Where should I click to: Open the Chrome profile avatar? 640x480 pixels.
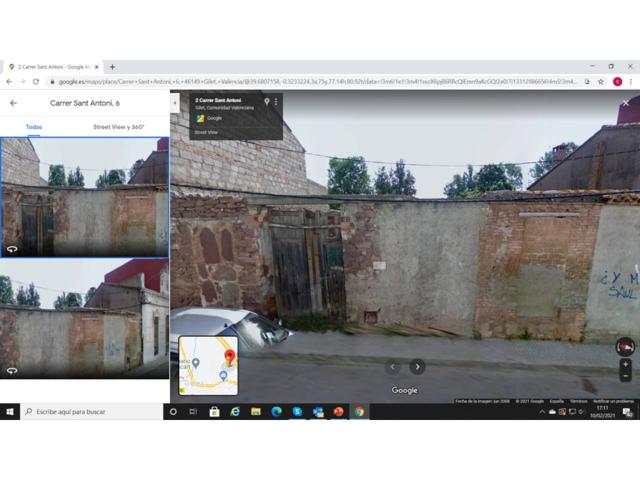[x=618, y=82]
